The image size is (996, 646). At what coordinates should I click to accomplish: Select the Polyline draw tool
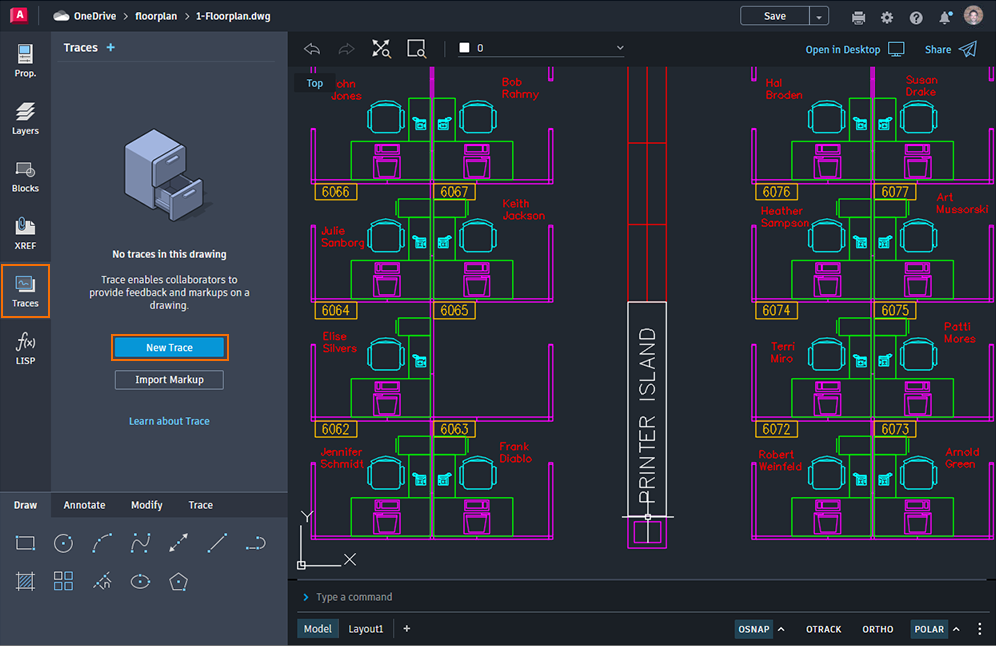point(255,543)
